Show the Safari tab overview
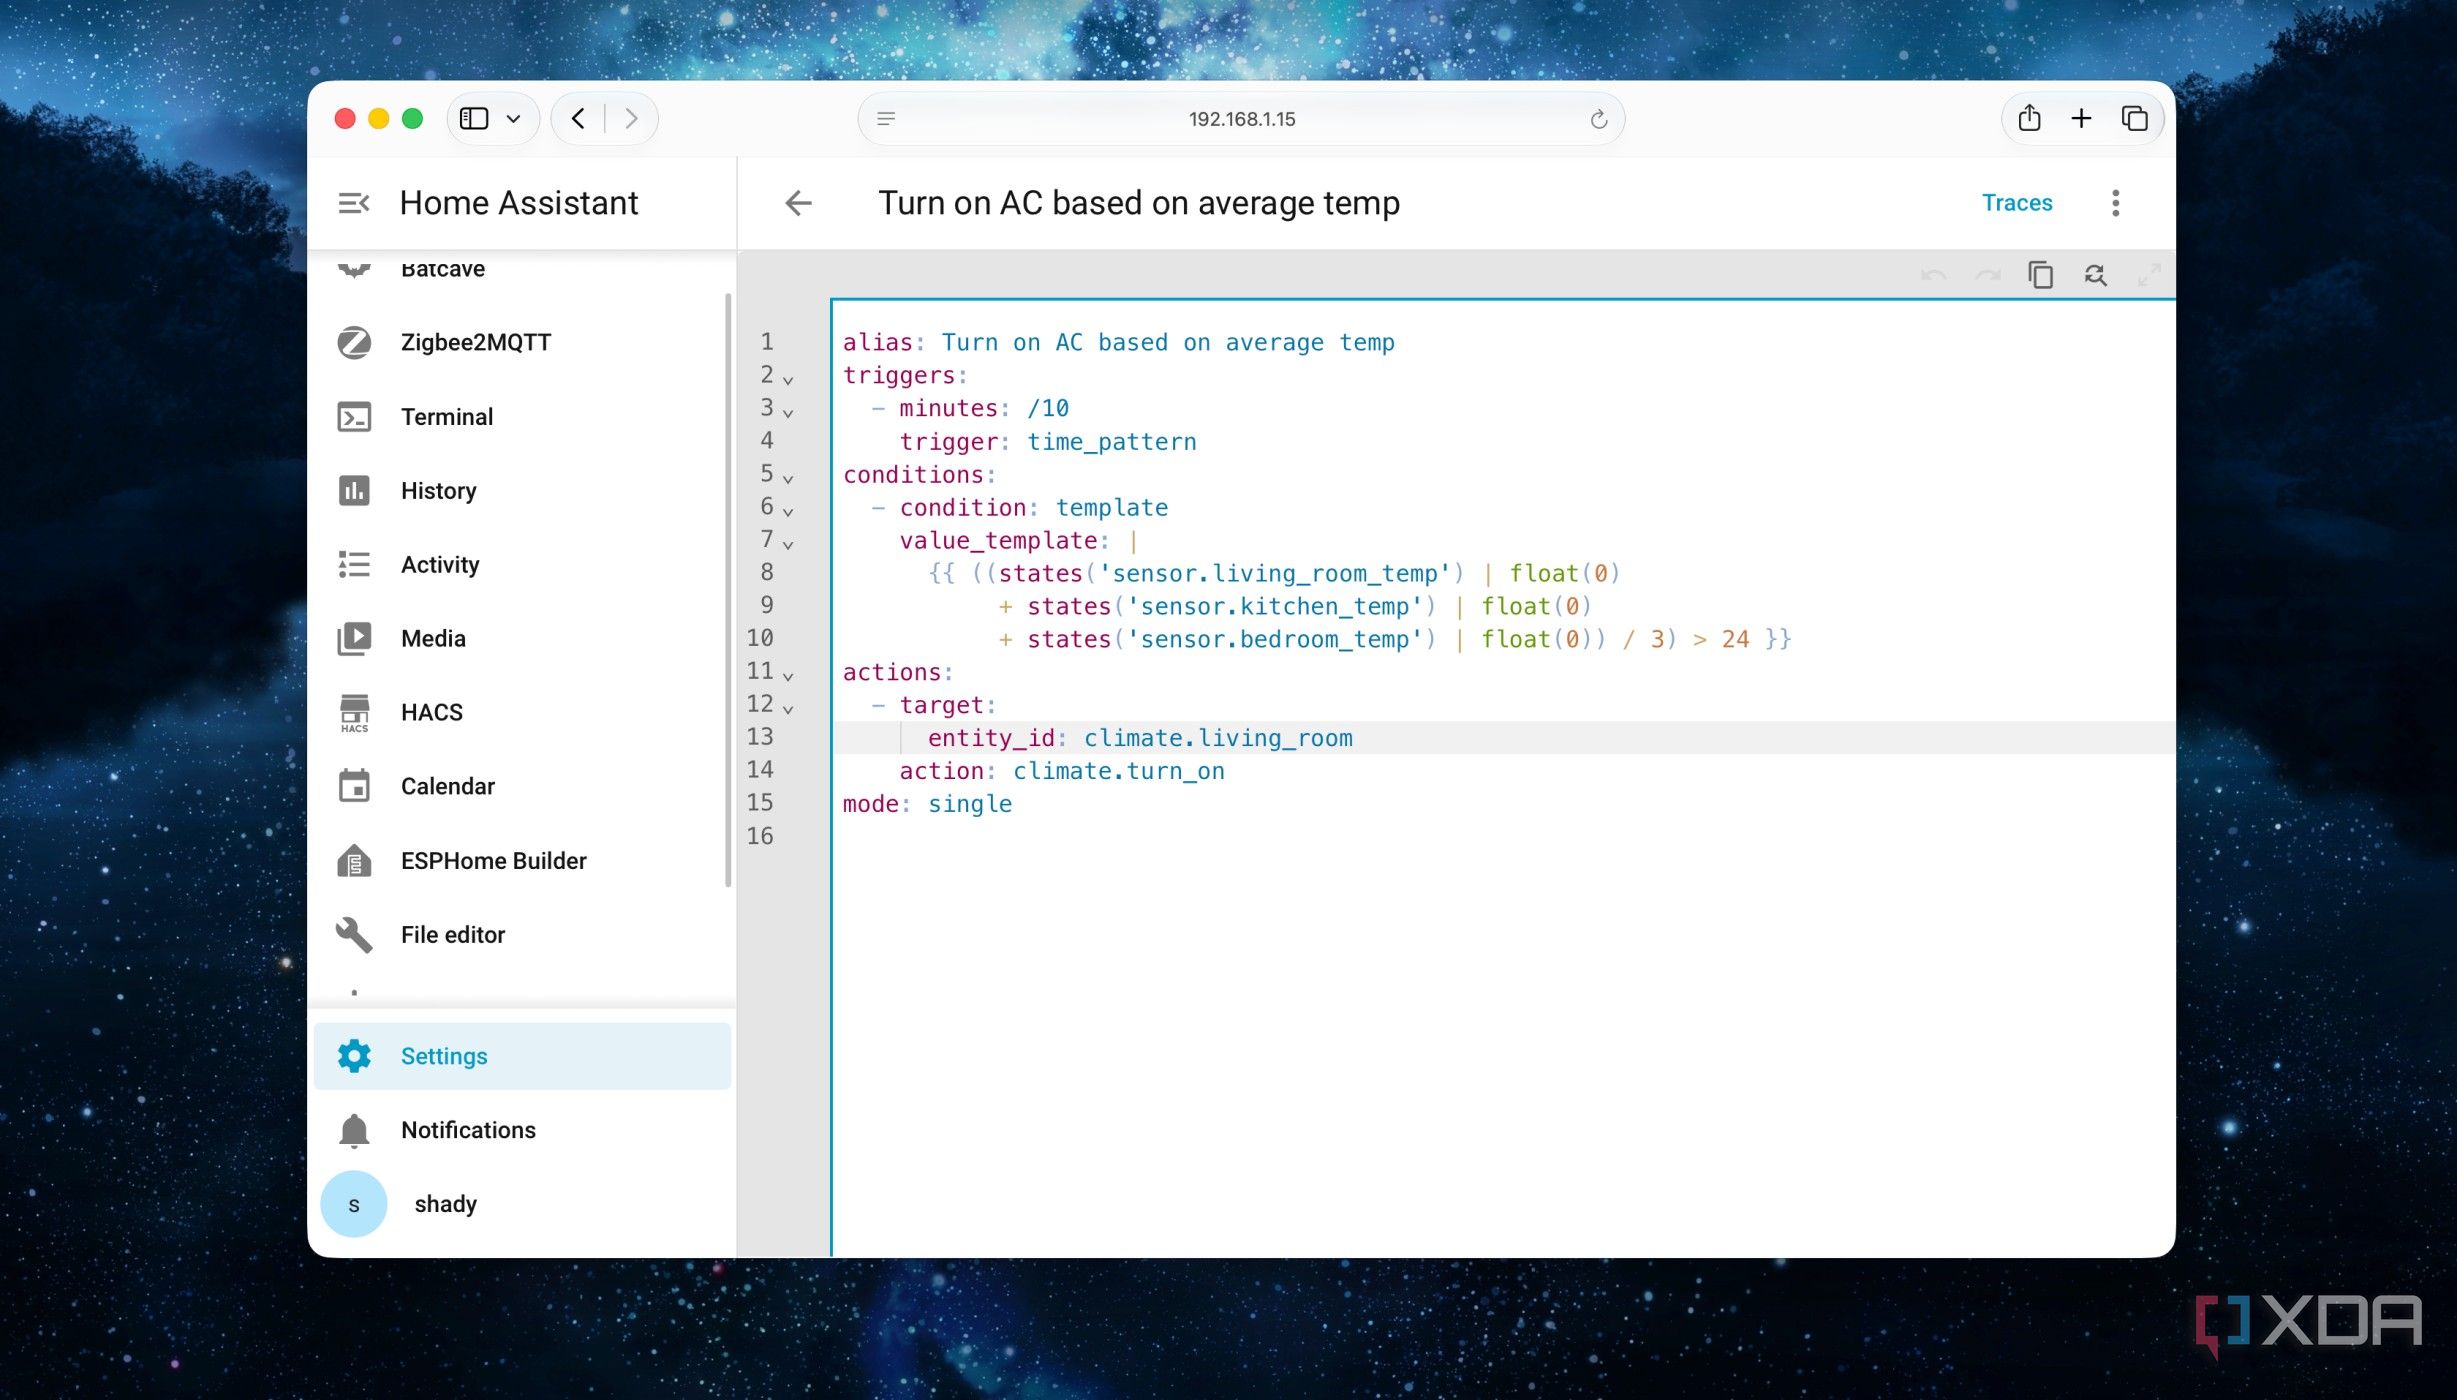Screen dimensions: 2457x1400 tap(2134, 118)
